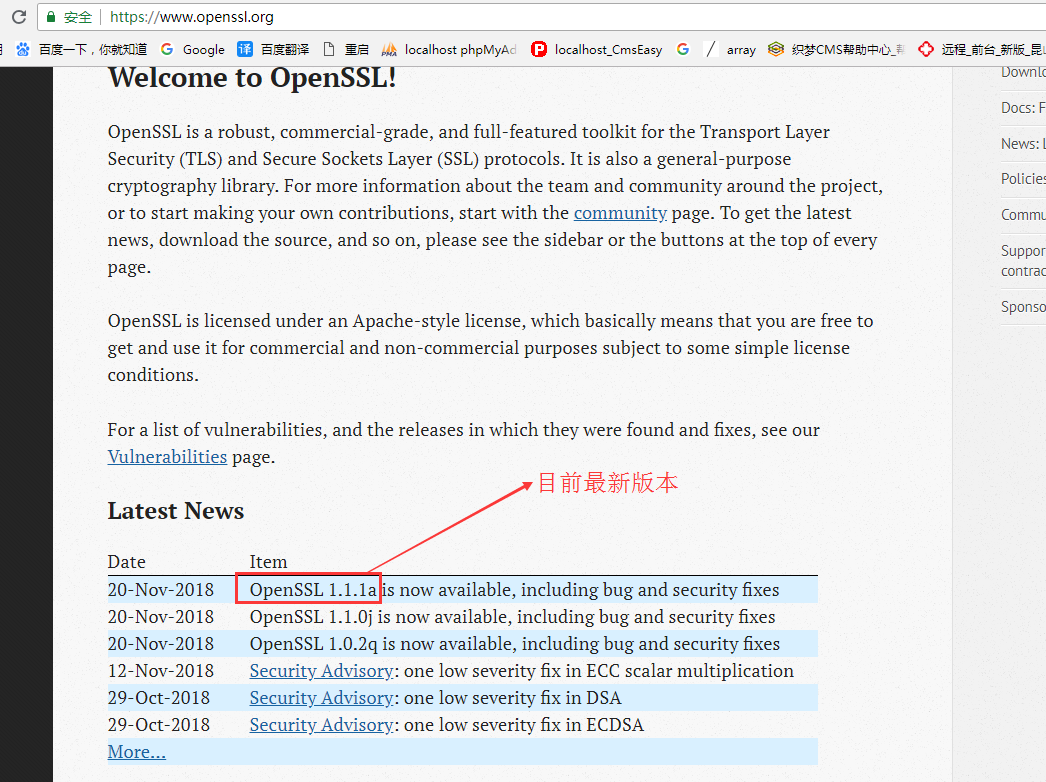
Task: Click the 'Item' column header
Action: [x=268, y=562]
